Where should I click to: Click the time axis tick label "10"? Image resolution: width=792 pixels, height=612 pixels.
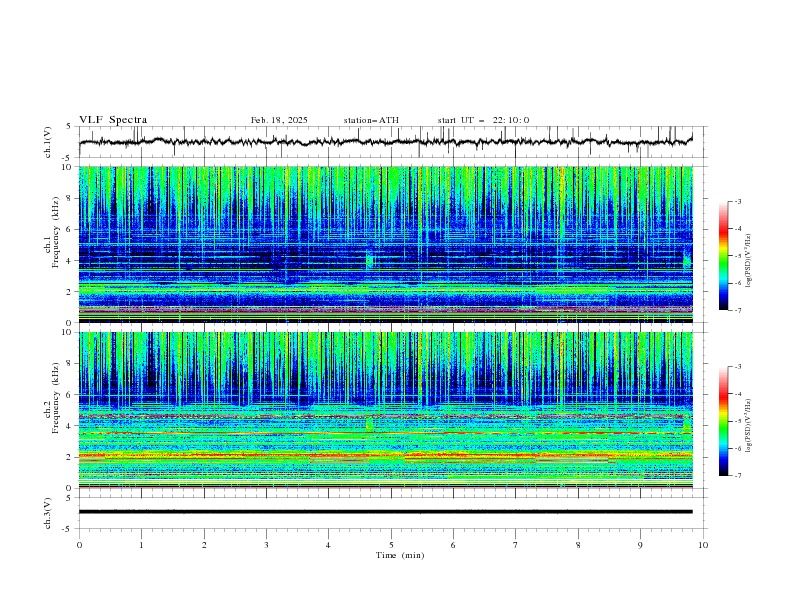tap(703, 545)
